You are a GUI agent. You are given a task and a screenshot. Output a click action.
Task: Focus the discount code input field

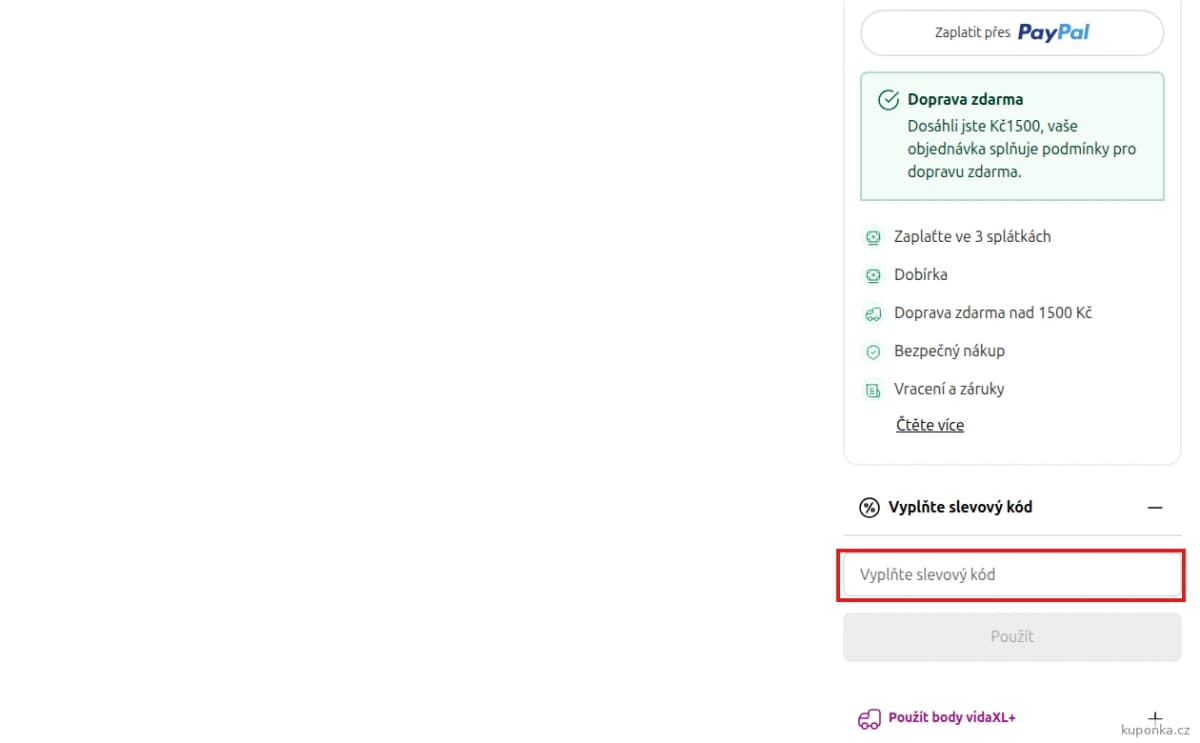1012,575
